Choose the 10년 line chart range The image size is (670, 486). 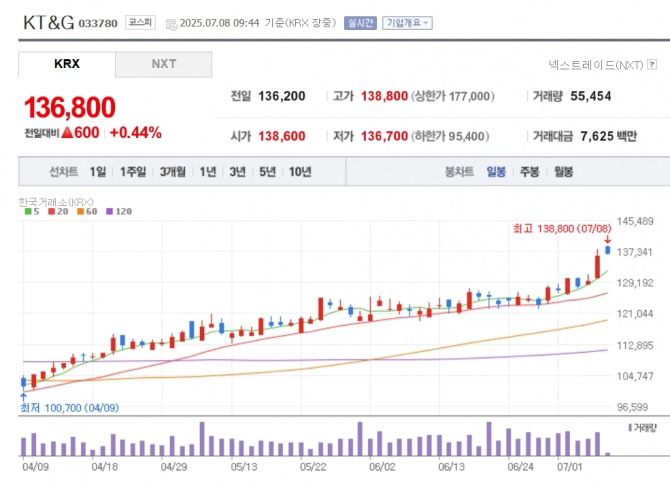tap(299, 172)
